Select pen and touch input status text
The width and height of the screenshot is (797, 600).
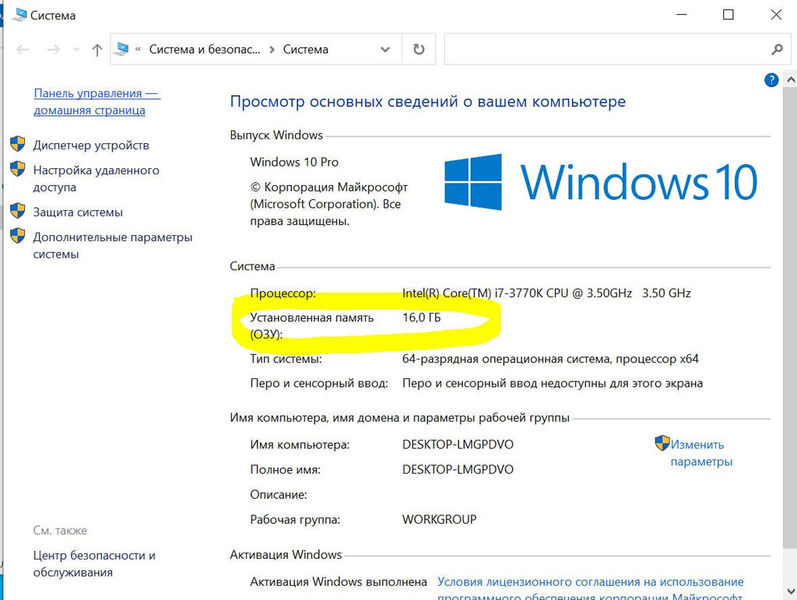pyautogui.click(x=553, y=383)
